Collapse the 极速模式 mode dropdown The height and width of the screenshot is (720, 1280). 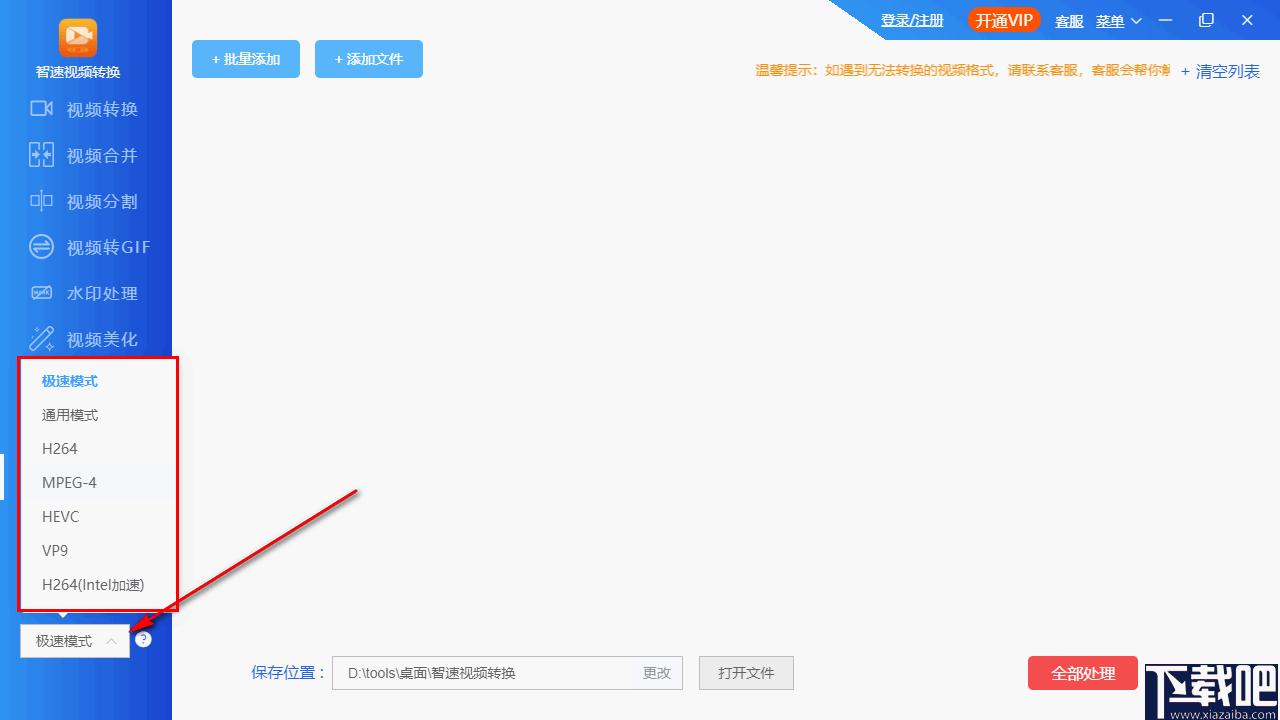tap(75, 641)
